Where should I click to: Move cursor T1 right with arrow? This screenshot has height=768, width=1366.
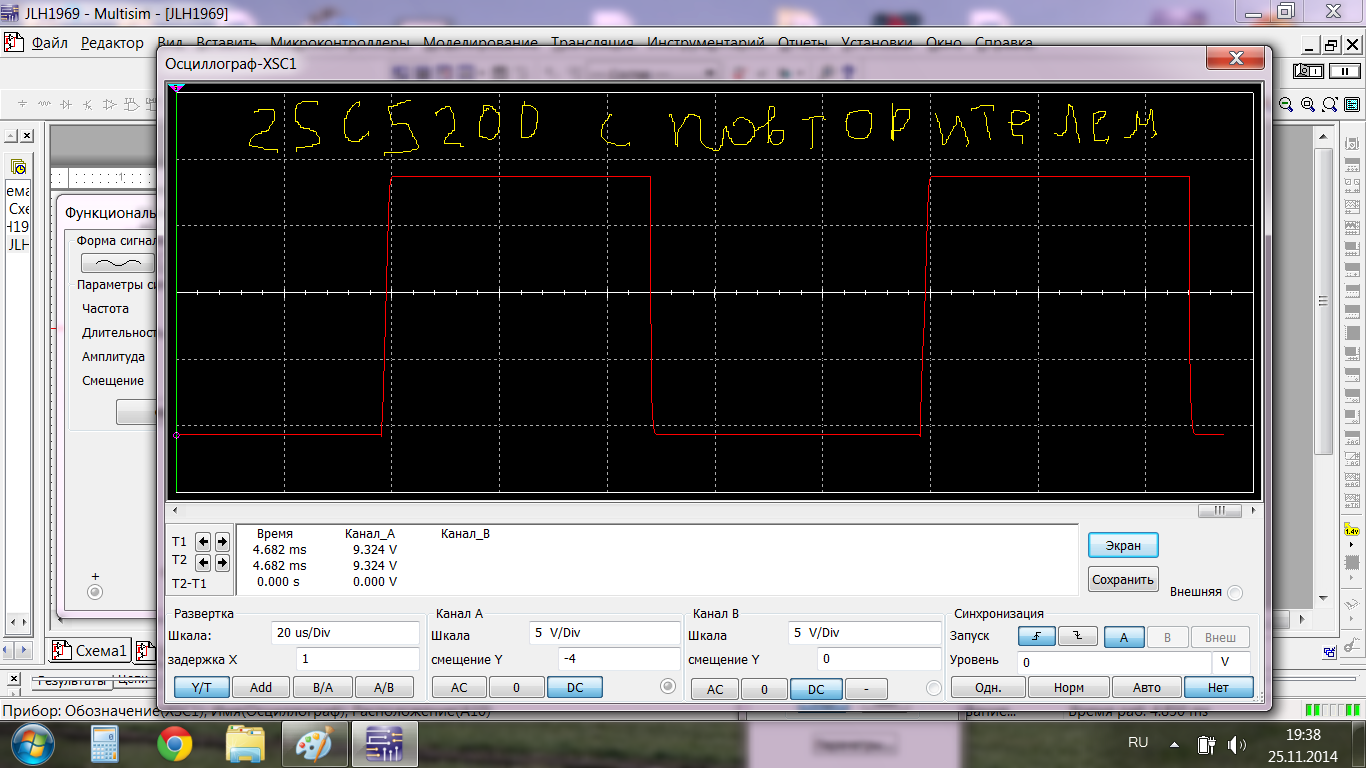(222, 541)
